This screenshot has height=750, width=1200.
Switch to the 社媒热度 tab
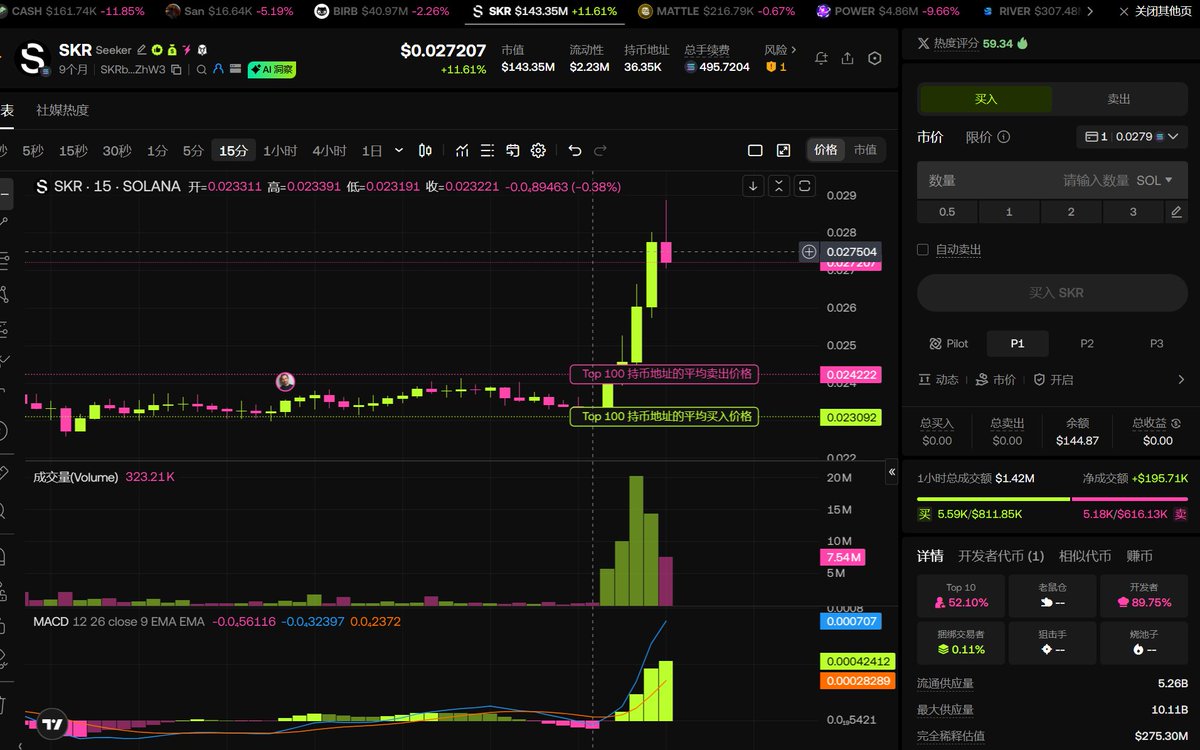point(62,110)
